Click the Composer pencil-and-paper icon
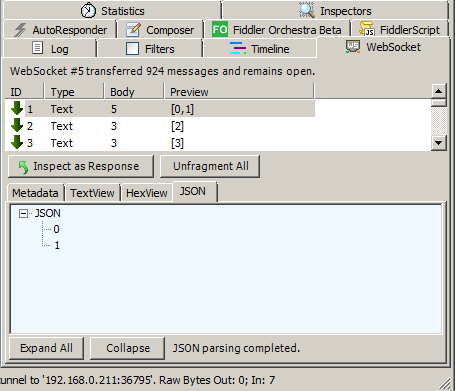Viewport: 455px width, 391px height. tap(133, 30)
